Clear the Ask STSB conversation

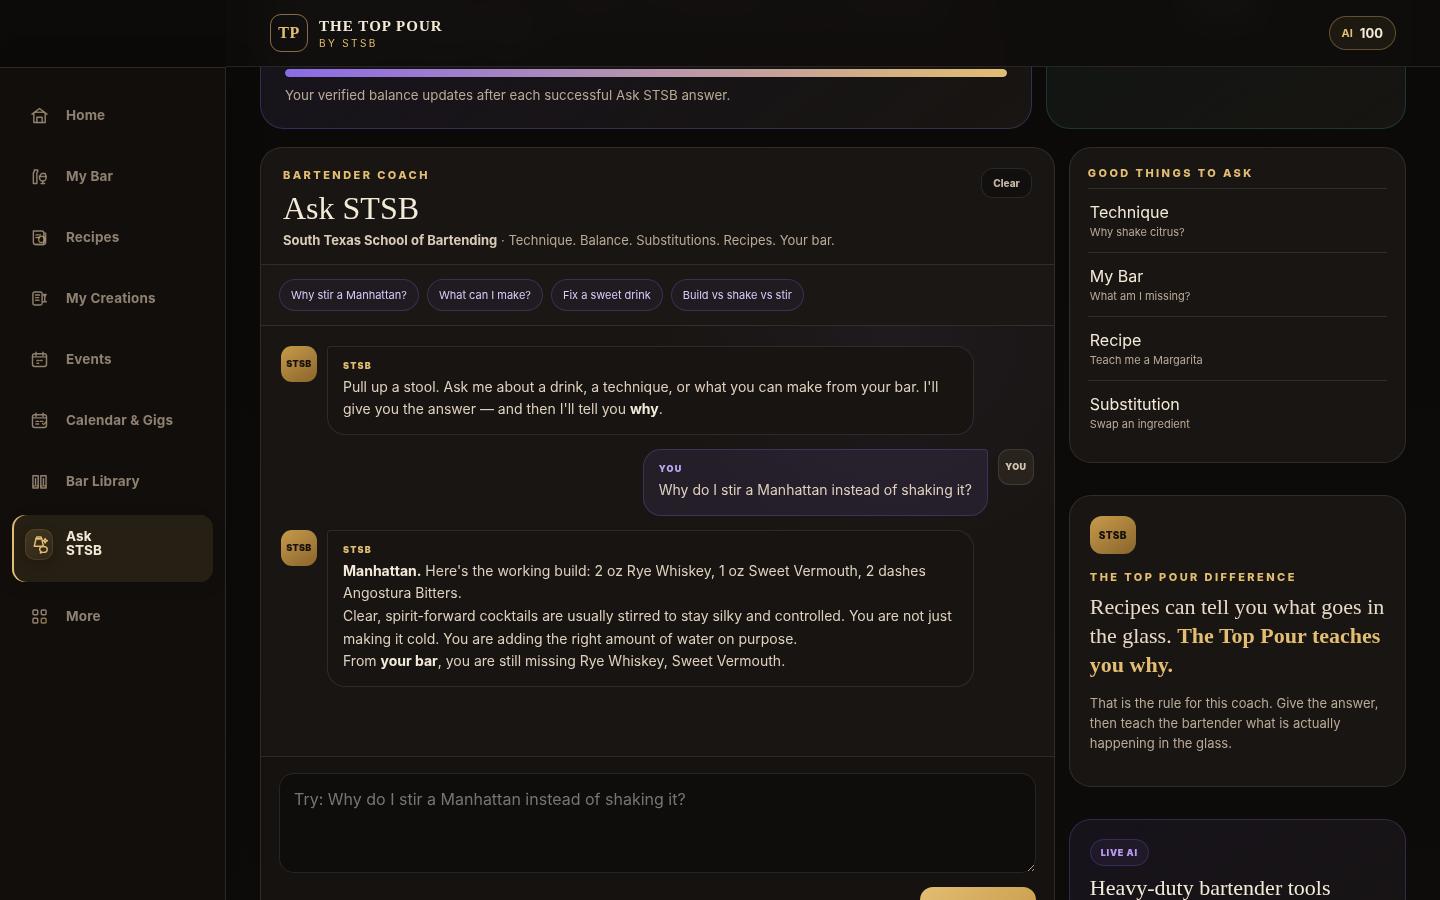[1006, 183]
